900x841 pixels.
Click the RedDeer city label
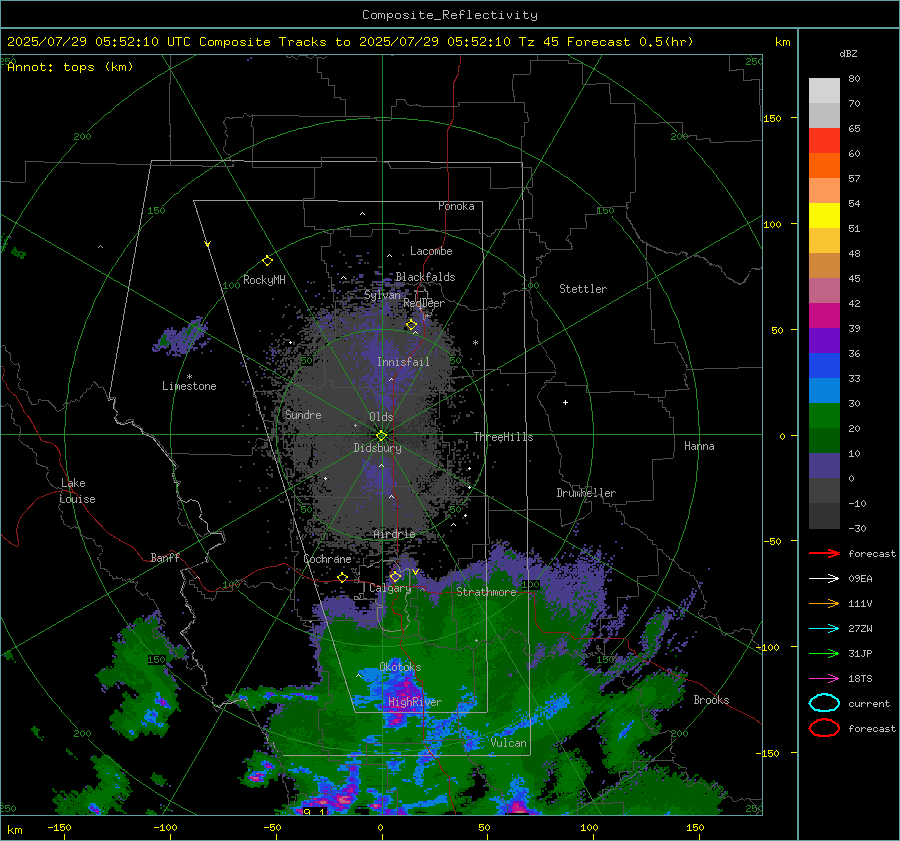[424, 303]
